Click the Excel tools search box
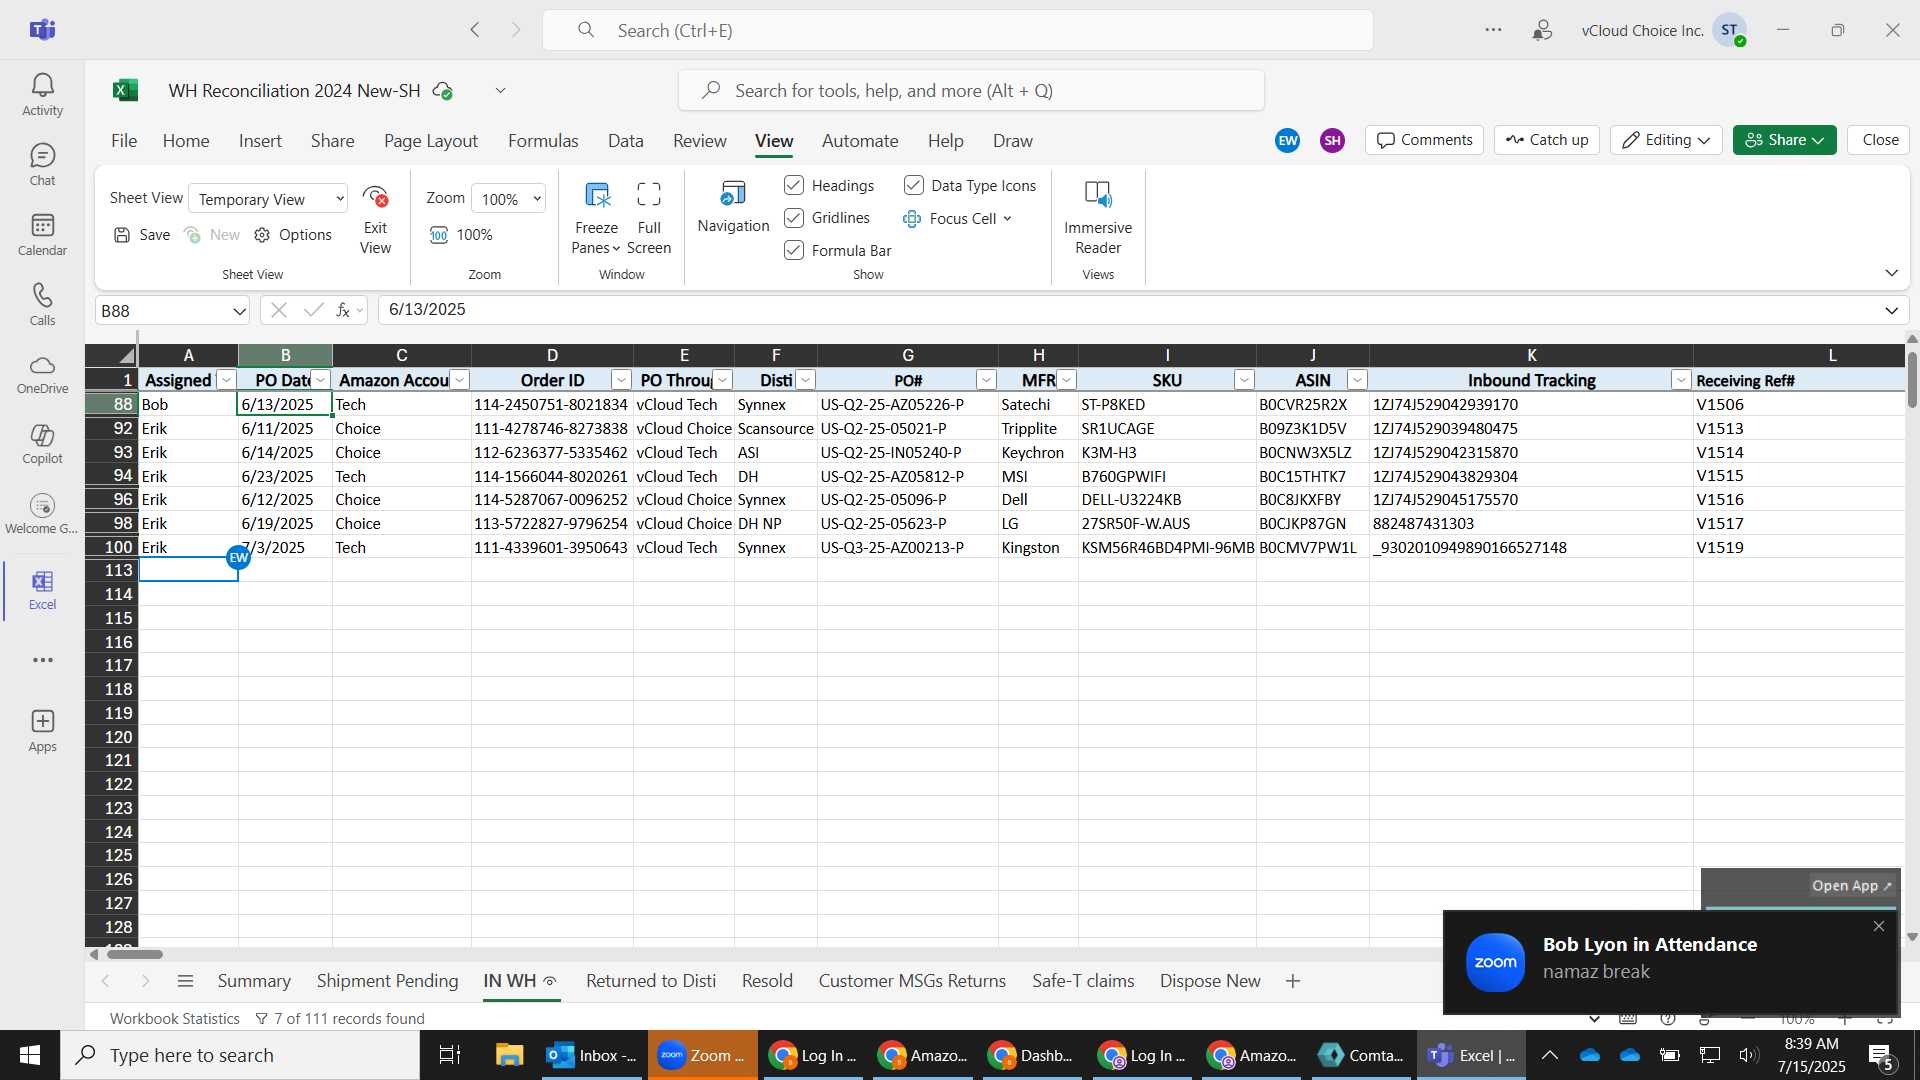This screenshot has height=1080, width=1920. pos(971,91)
